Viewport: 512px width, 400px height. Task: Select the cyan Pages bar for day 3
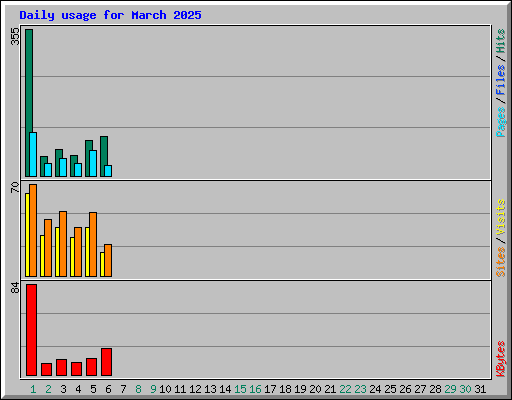(x=63, y=167)
